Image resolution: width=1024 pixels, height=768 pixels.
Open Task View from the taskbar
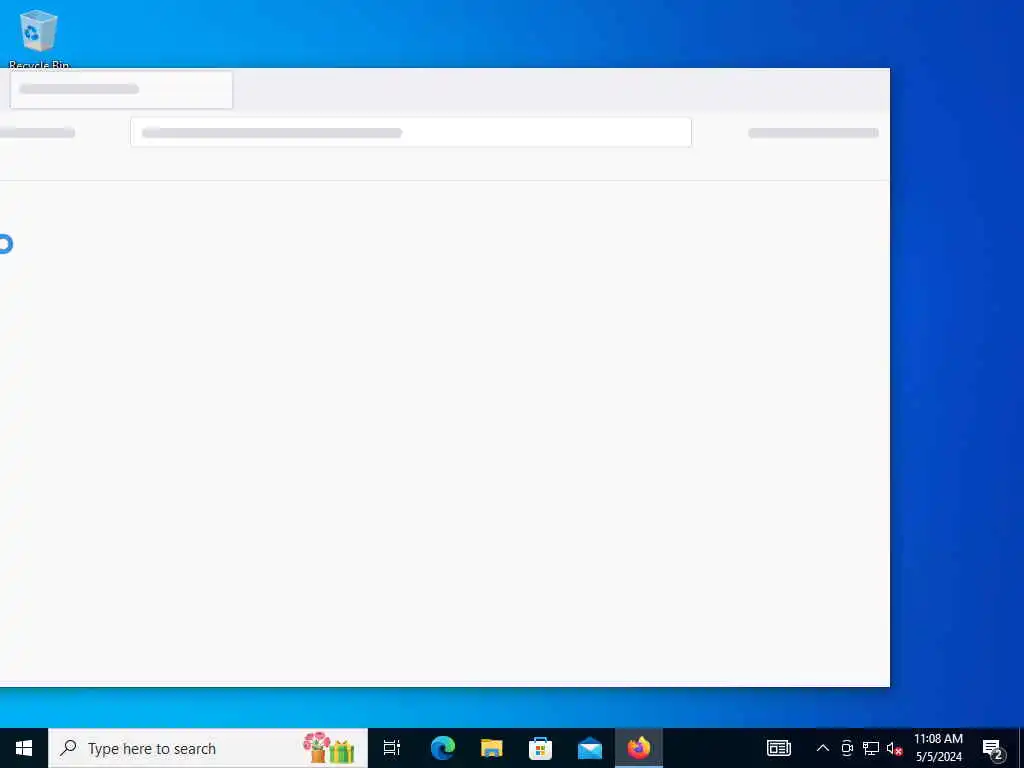click(x=392, y=748)
